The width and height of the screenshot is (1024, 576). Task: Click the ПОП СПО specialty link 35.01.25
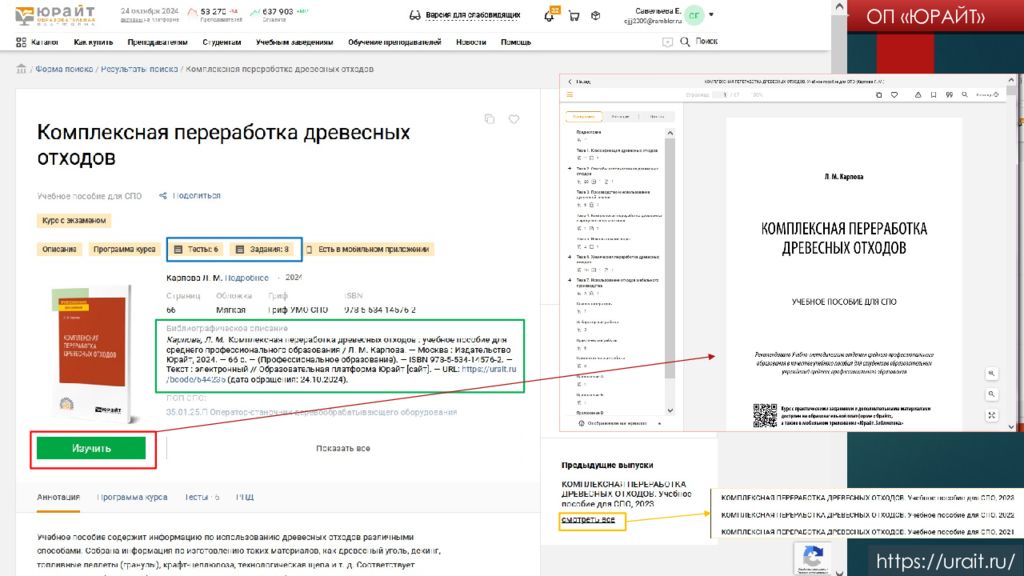coord(312,412)
